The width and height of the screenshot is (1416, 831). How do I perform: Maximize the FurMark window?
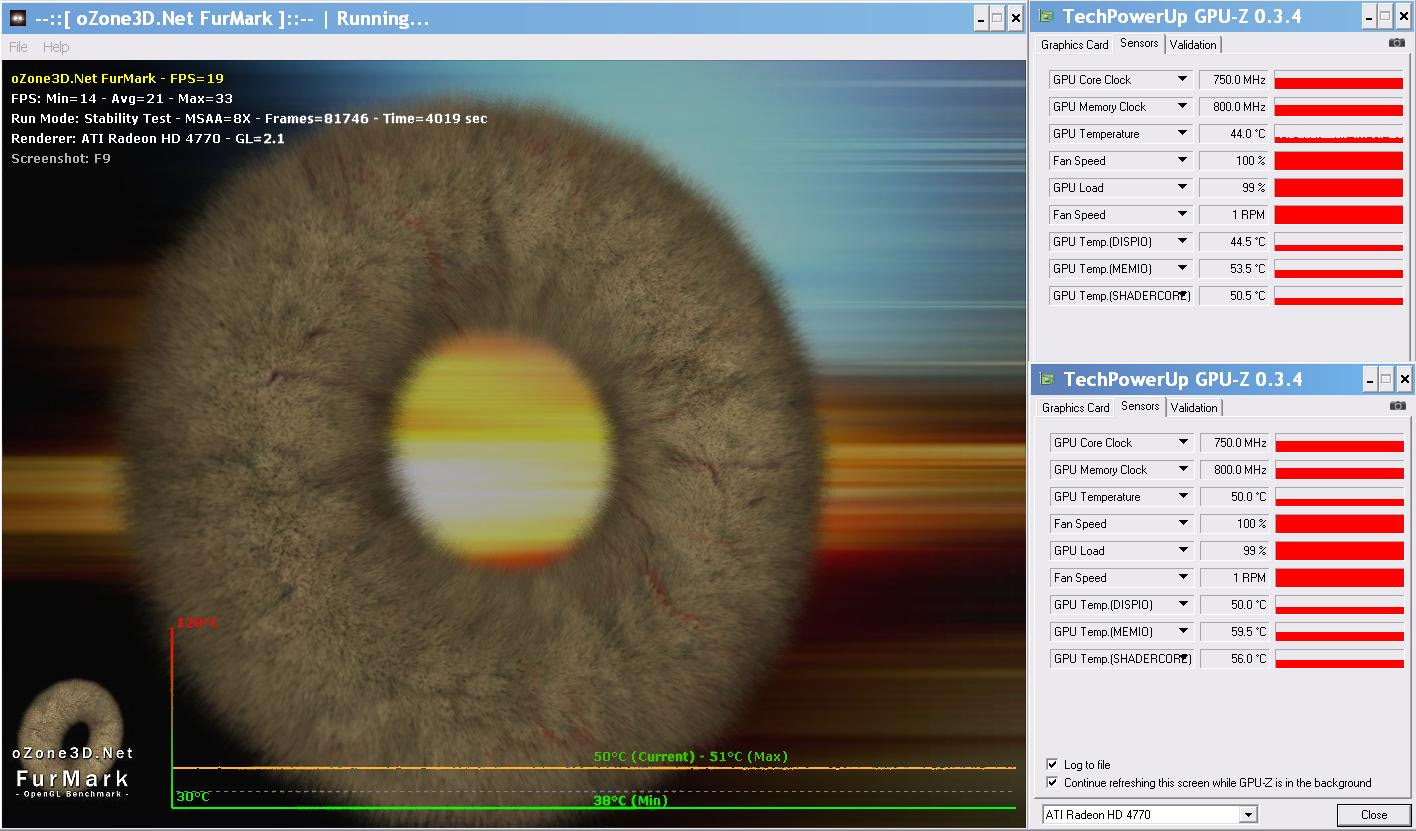coord(997,18)
